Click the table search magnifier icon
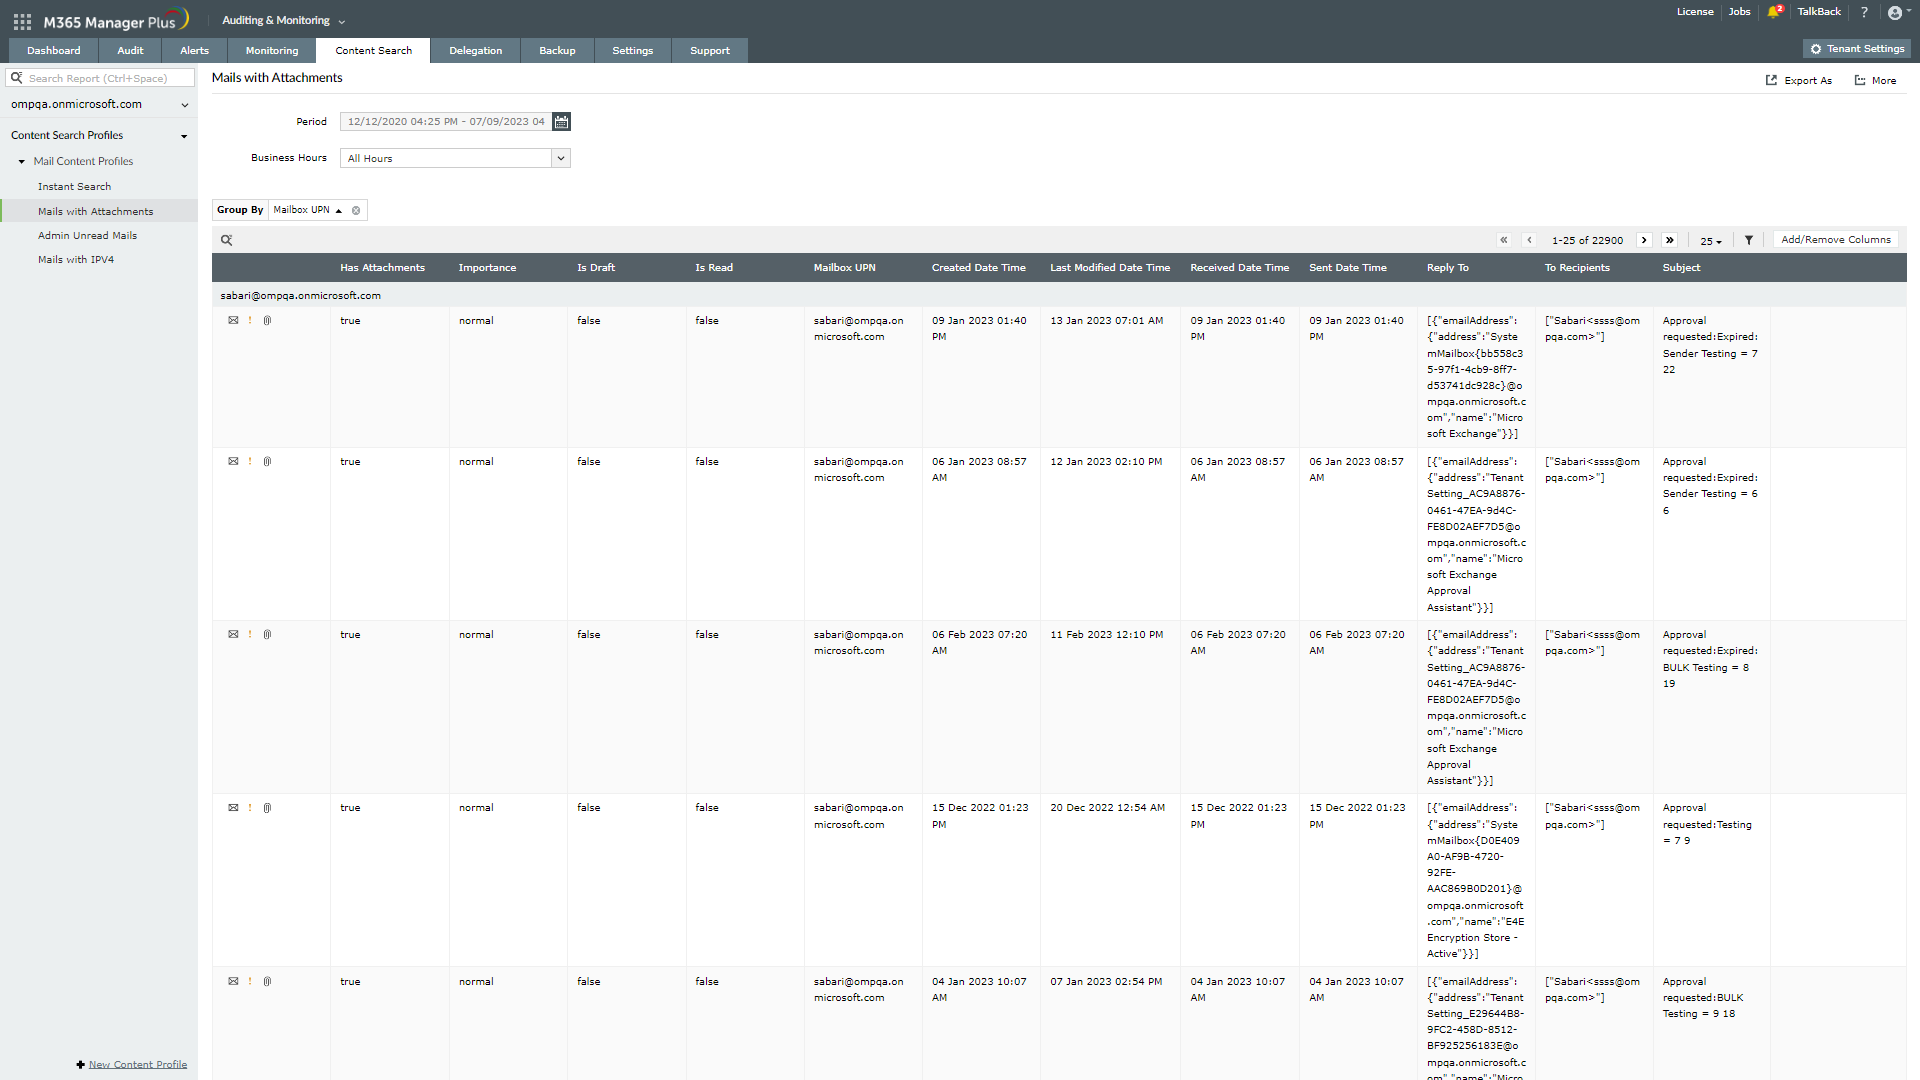The width and height of the screenshot is (1920, 1080). [x=227, y=240]
